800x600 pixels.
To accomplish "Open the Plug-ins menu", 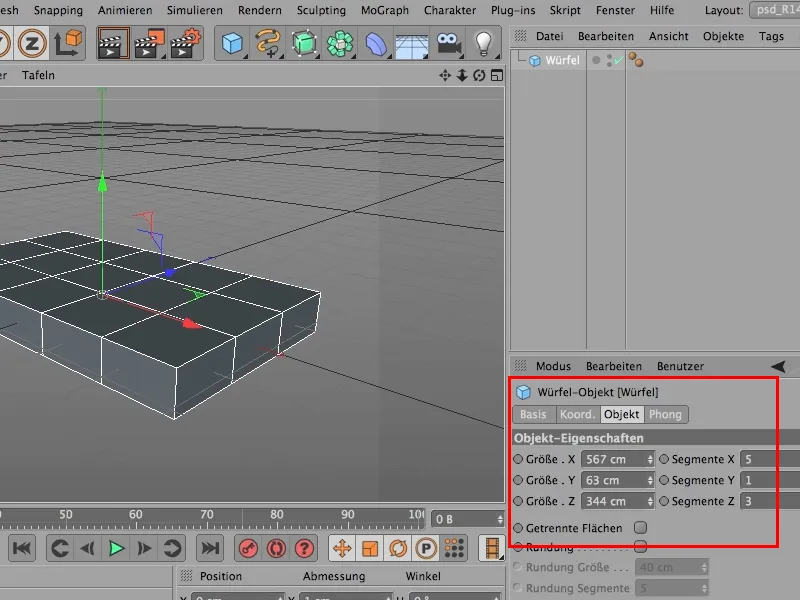I will pyautogui.click(x=513, y=10).
